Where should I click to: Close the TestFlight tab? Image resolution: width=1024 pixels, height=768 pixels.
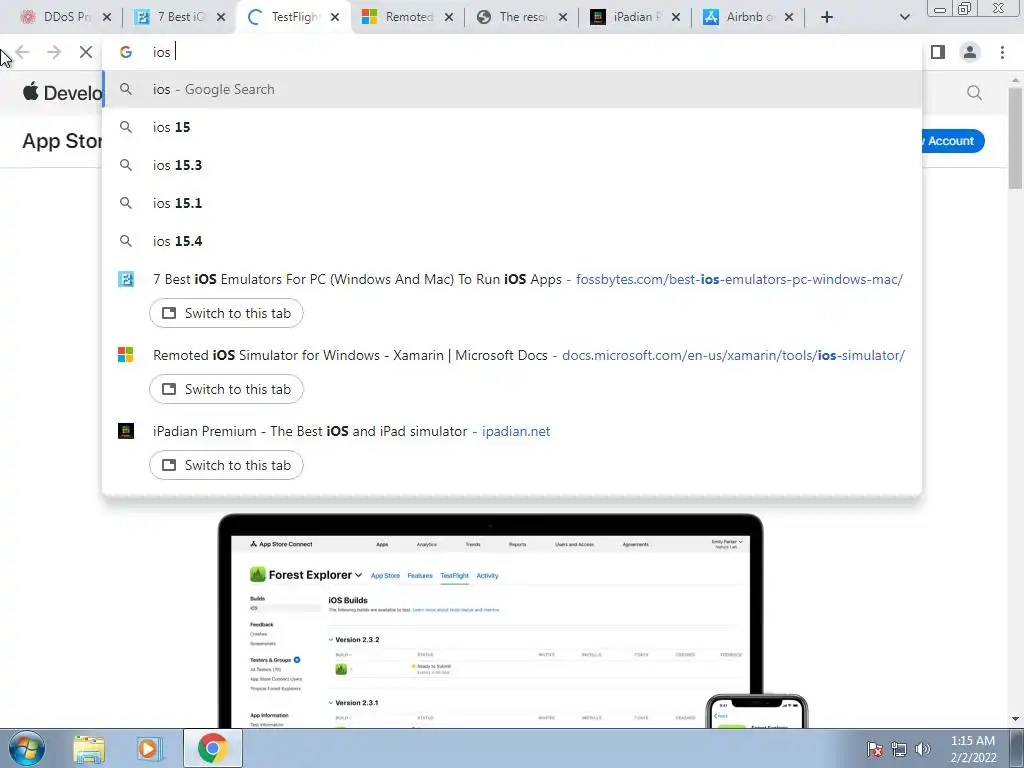coord(335,17)
